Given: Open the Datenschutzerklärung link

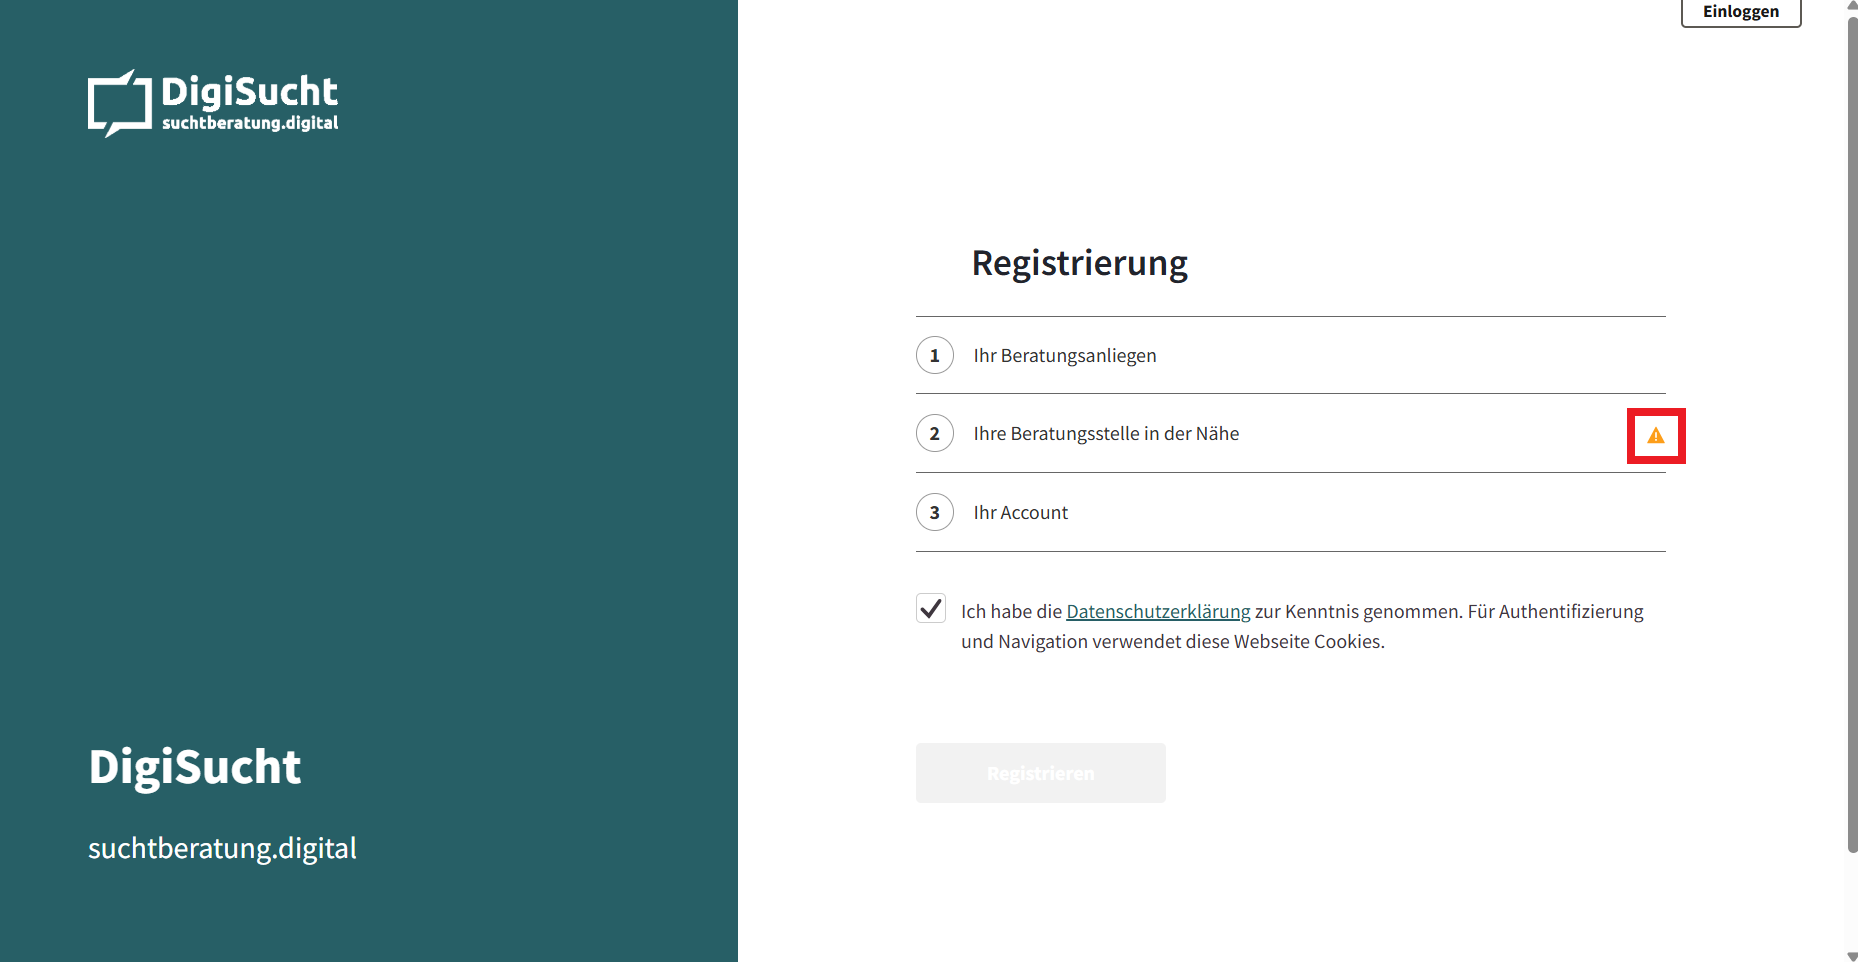Looking at the screenshot, I should coord(1158,611).
